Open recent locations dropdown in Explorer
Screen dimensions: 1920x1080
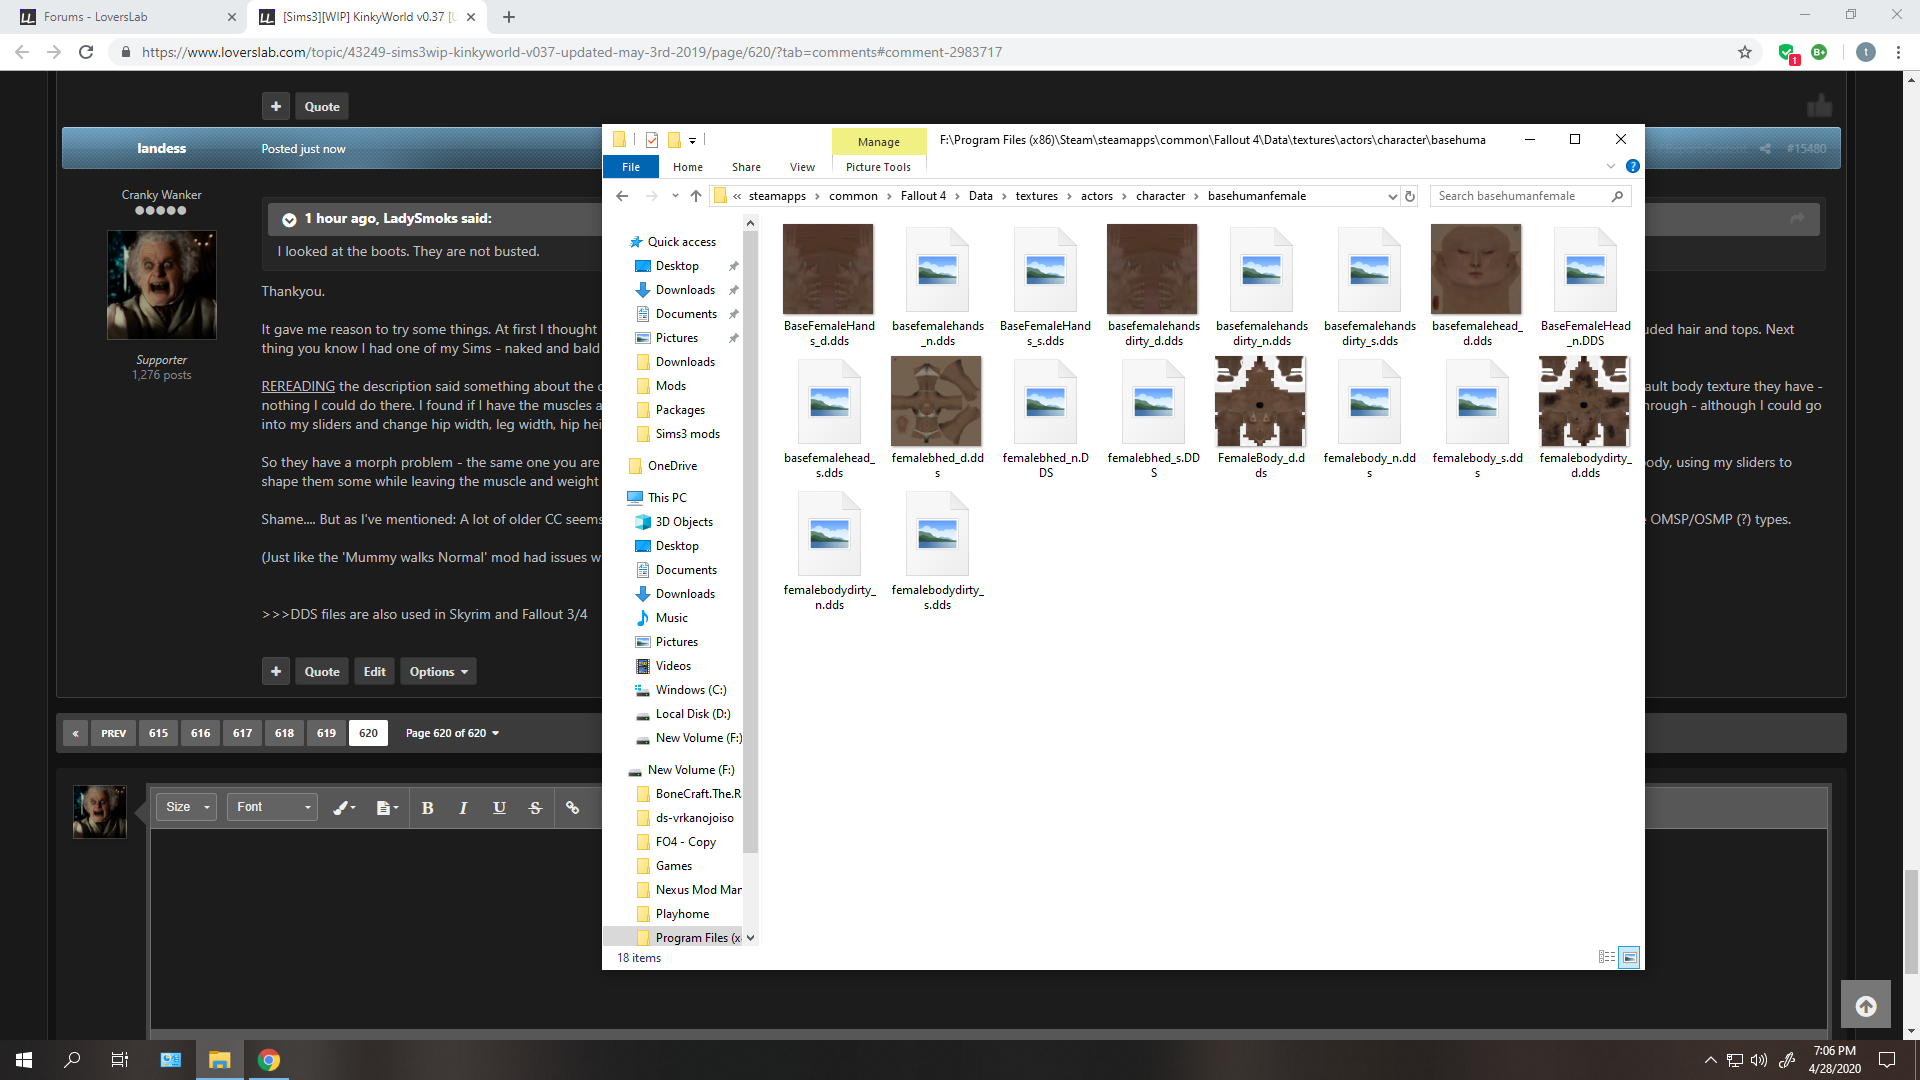point(675,196)
